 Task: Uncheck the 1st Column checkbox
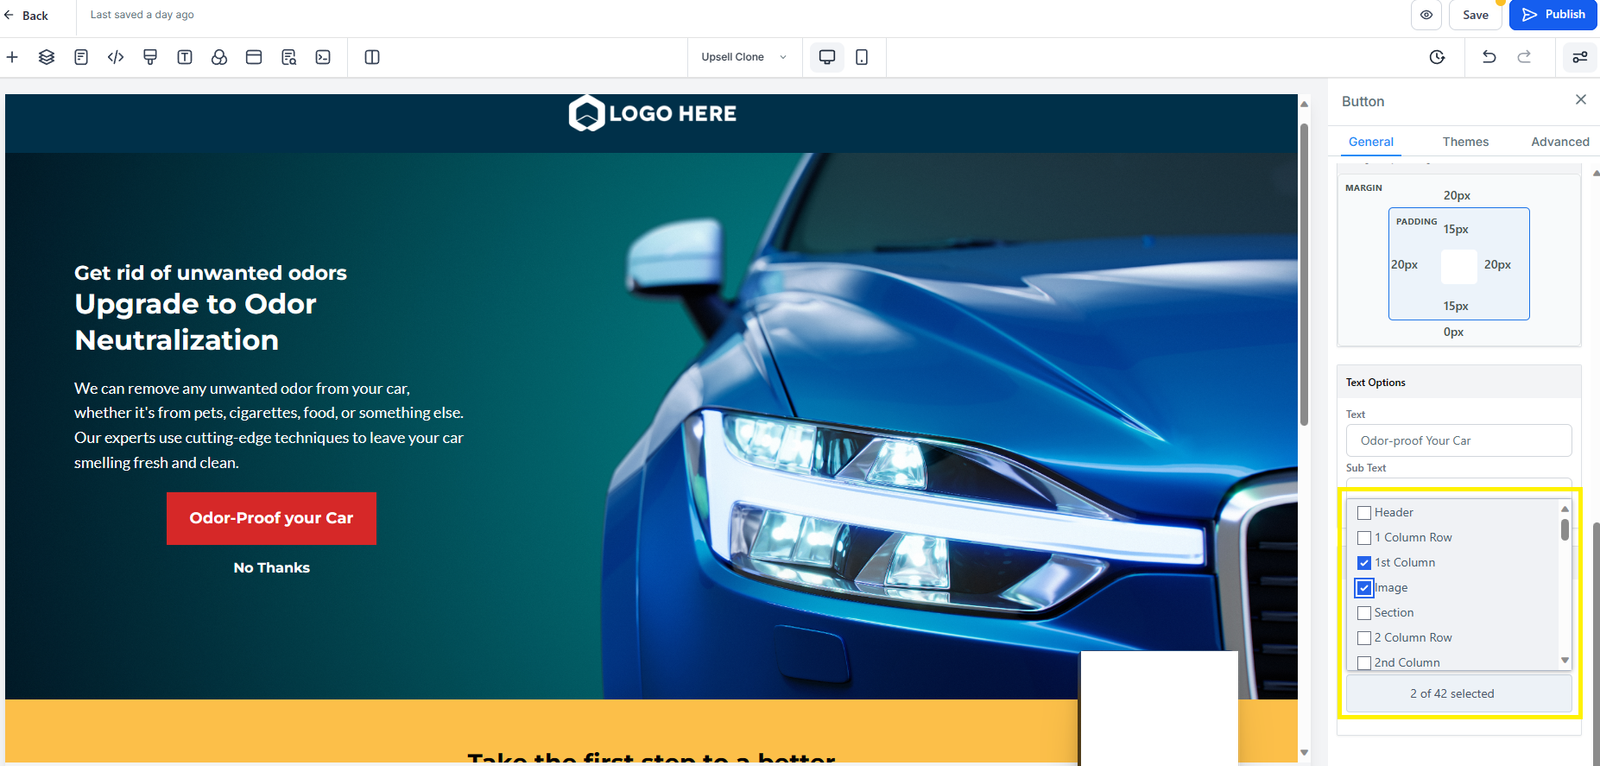pos(1364,563)
